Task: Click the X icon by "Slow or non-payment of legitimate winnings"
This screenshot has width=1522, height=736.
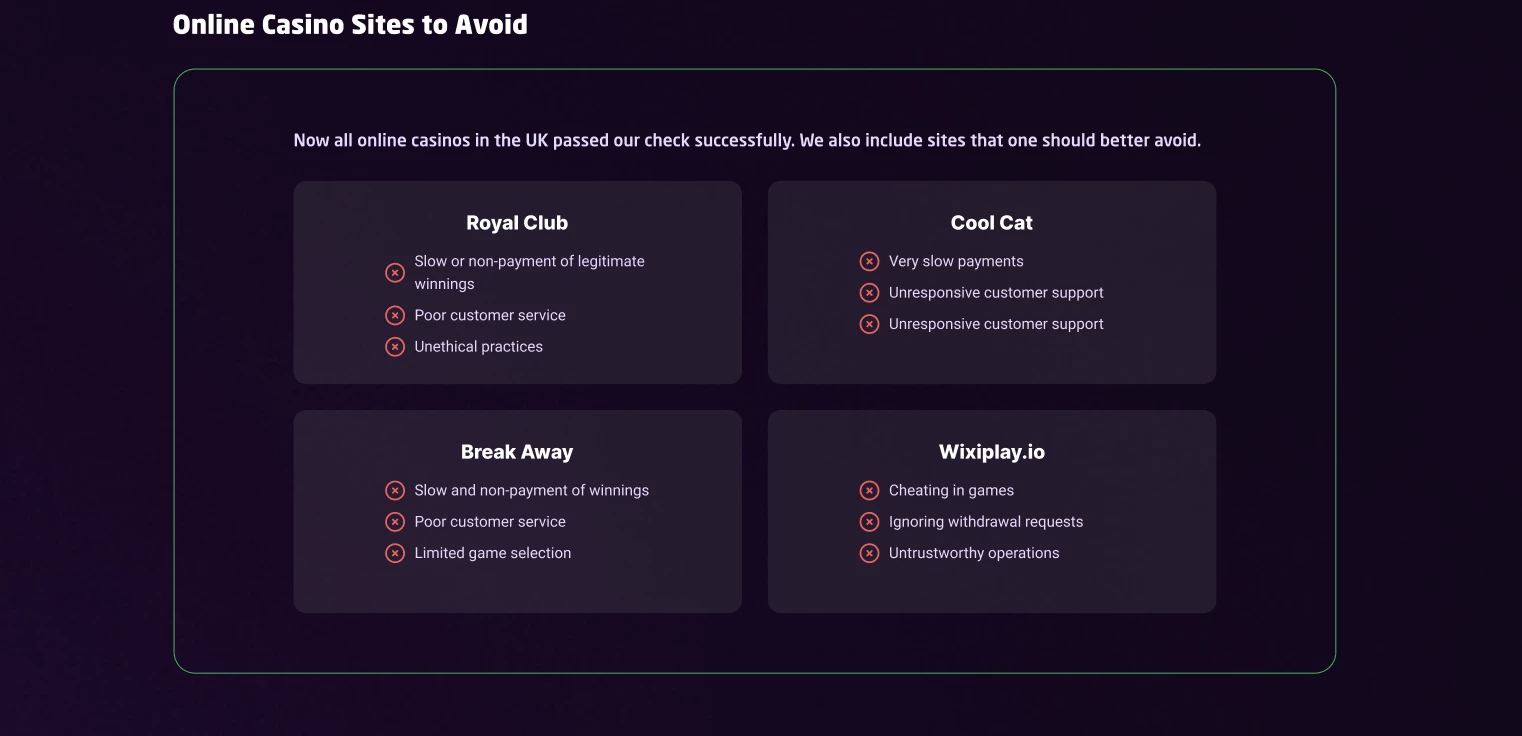Action: [395, 273]
